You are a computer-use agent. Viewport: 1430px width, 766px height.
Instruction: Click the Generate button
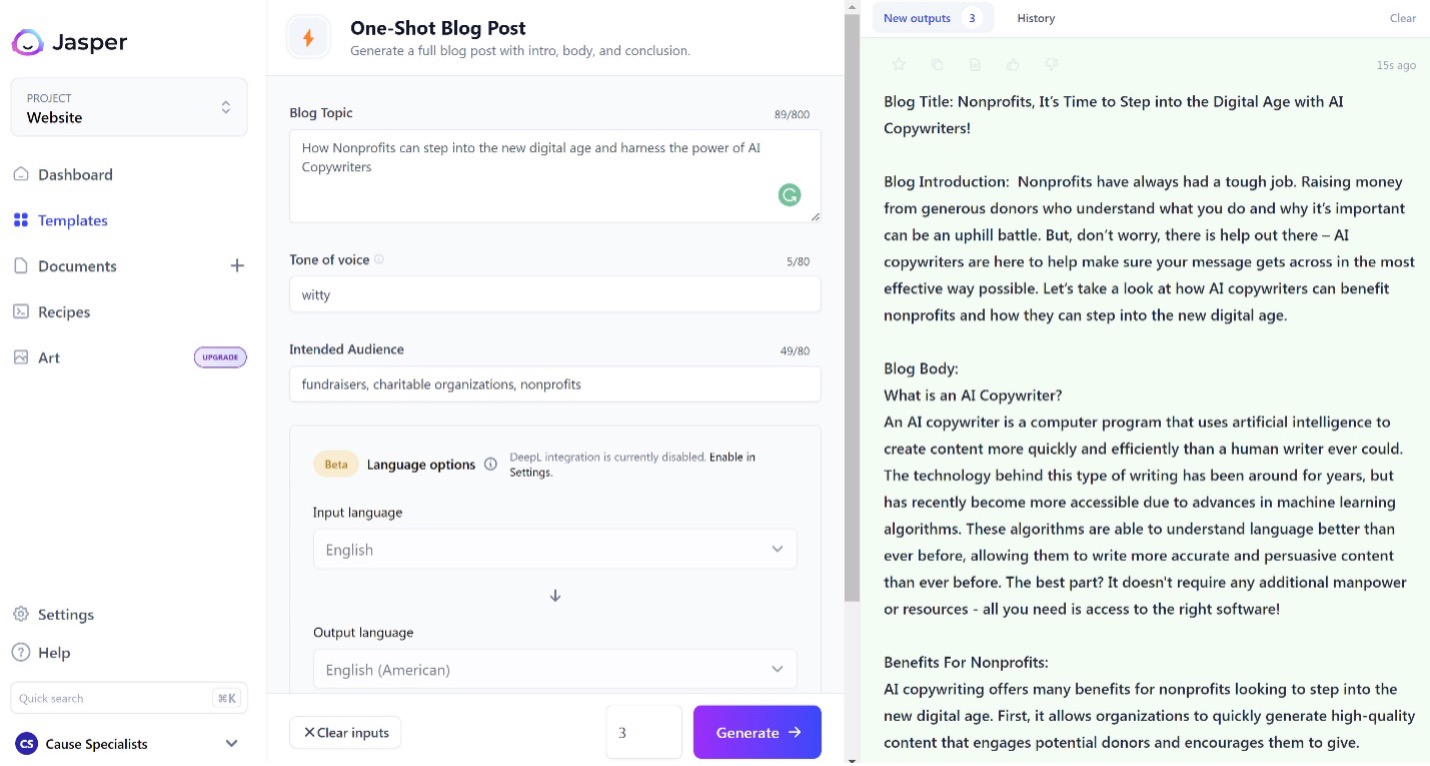click(x=757, y=732)
